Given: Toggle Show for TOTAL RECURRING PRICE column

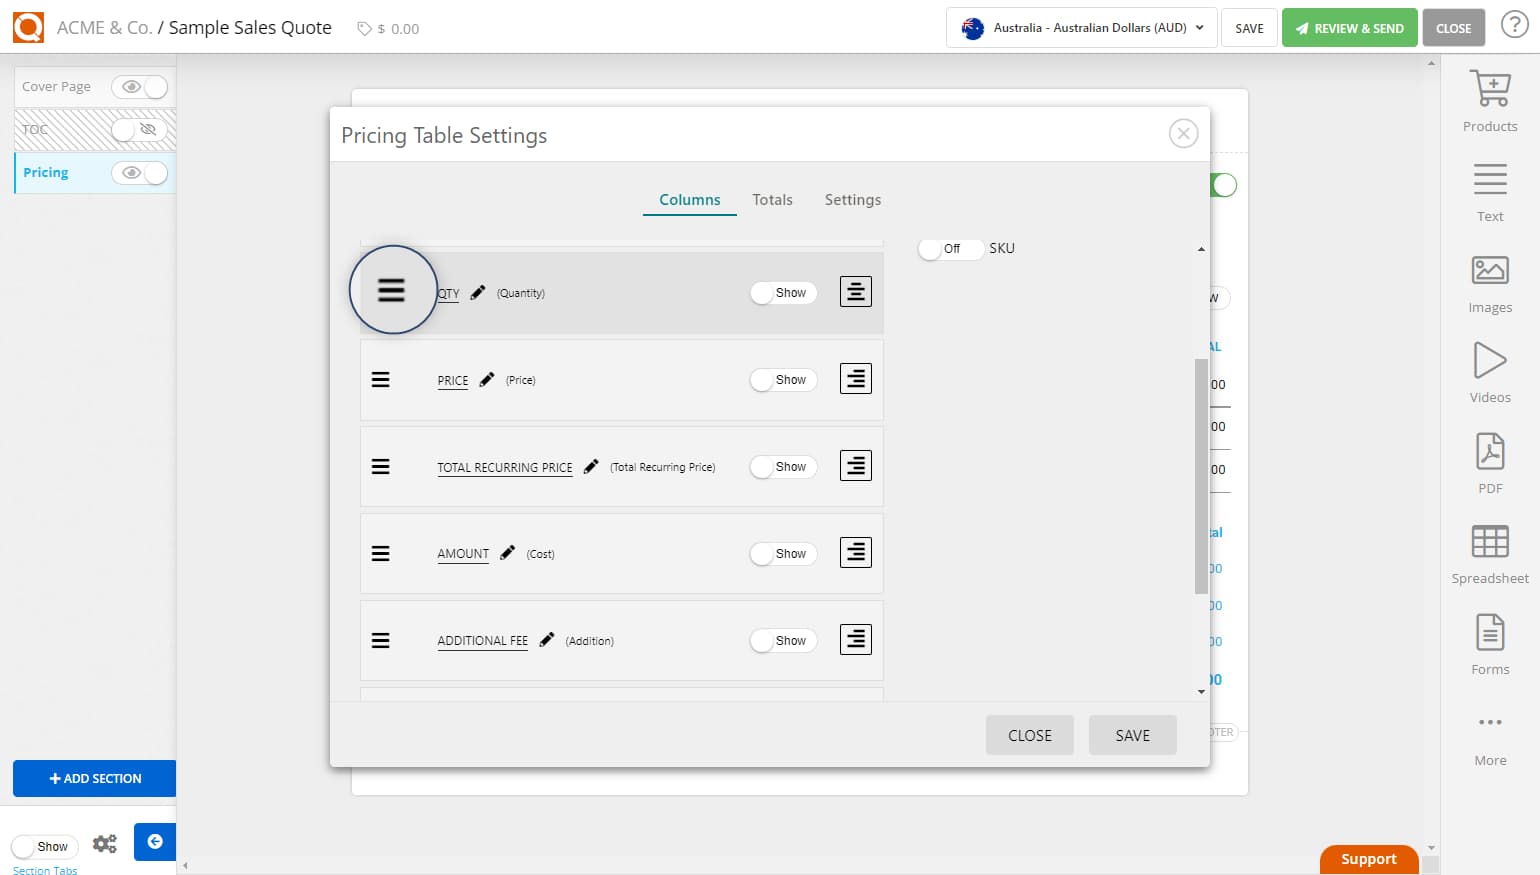Looking at the screenshot, I should tap(783, 466).
